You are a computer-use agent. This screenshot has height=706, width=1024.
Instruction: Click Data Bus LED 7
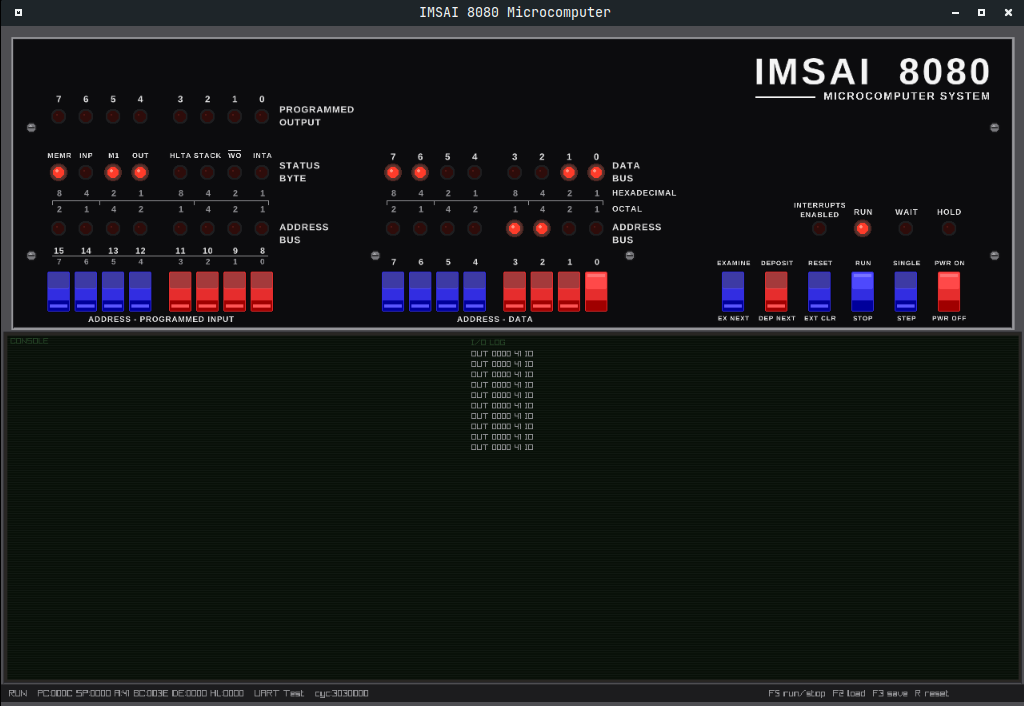tap(393, 172)
